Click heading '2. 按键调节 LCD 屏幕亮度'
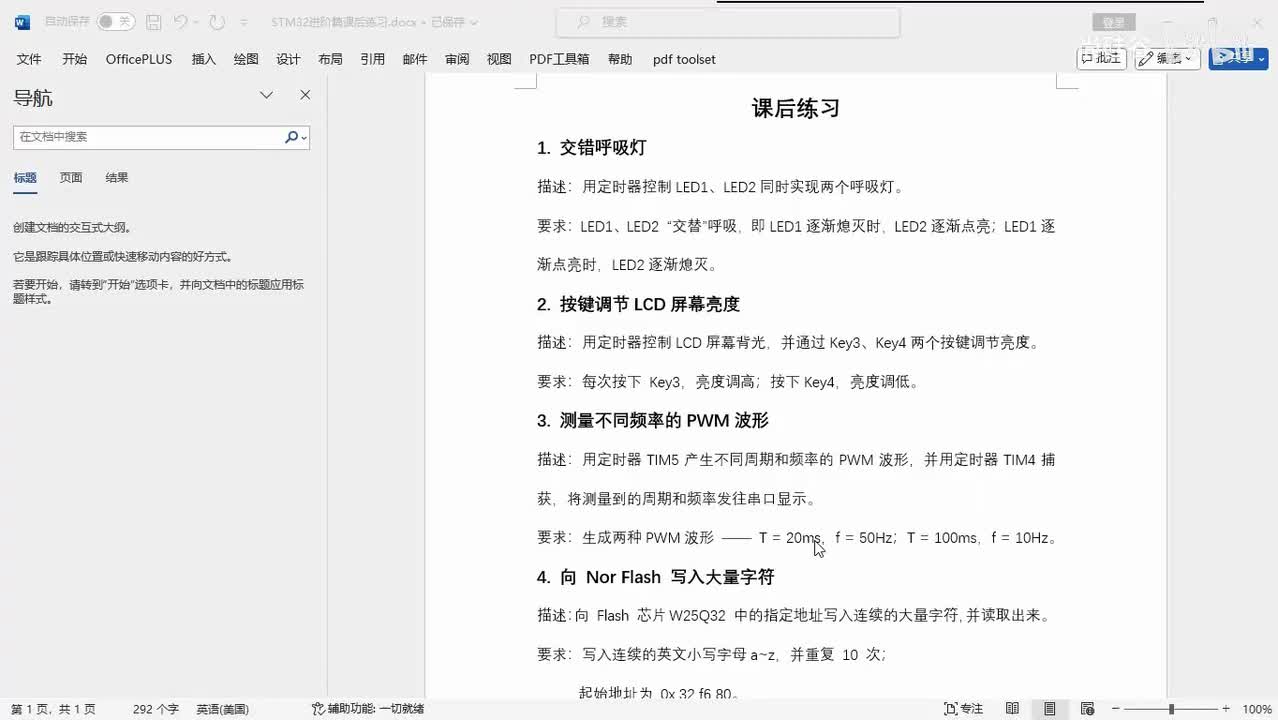This screenshot has width=1278, height=720. (638, 304)
